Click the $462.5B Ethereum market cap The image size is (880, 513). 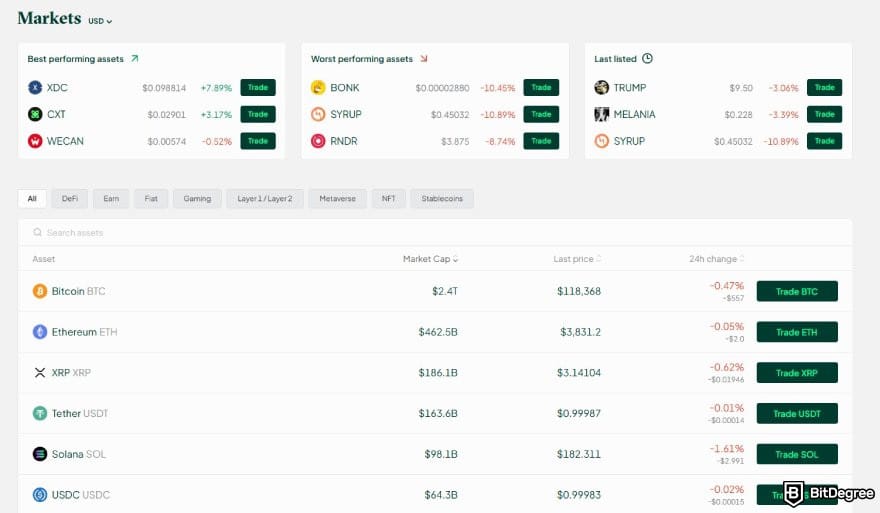click(x=438, y=332)
